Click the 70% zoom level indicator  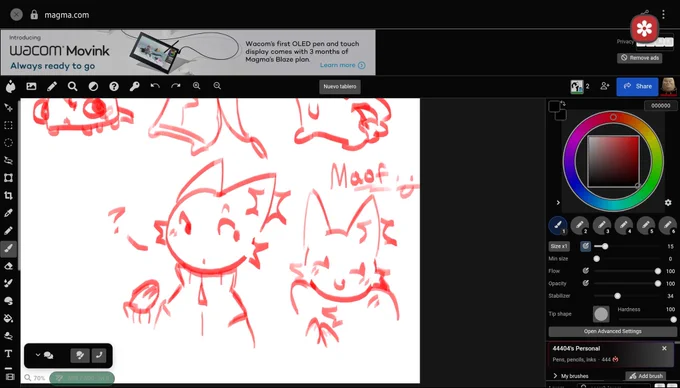[x=36, y=378]
